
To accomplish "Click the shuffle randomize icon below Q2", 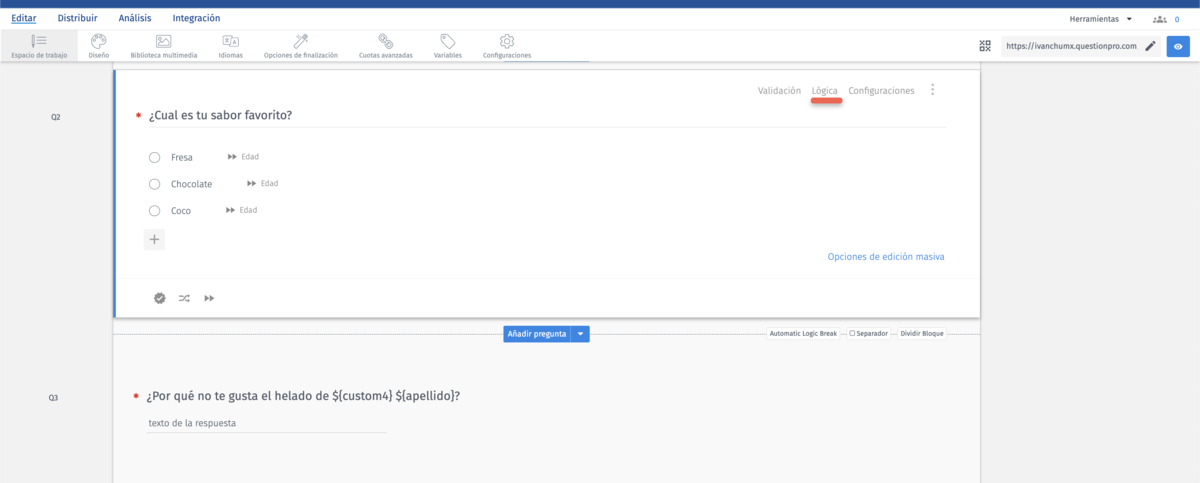I will [184, 298].
